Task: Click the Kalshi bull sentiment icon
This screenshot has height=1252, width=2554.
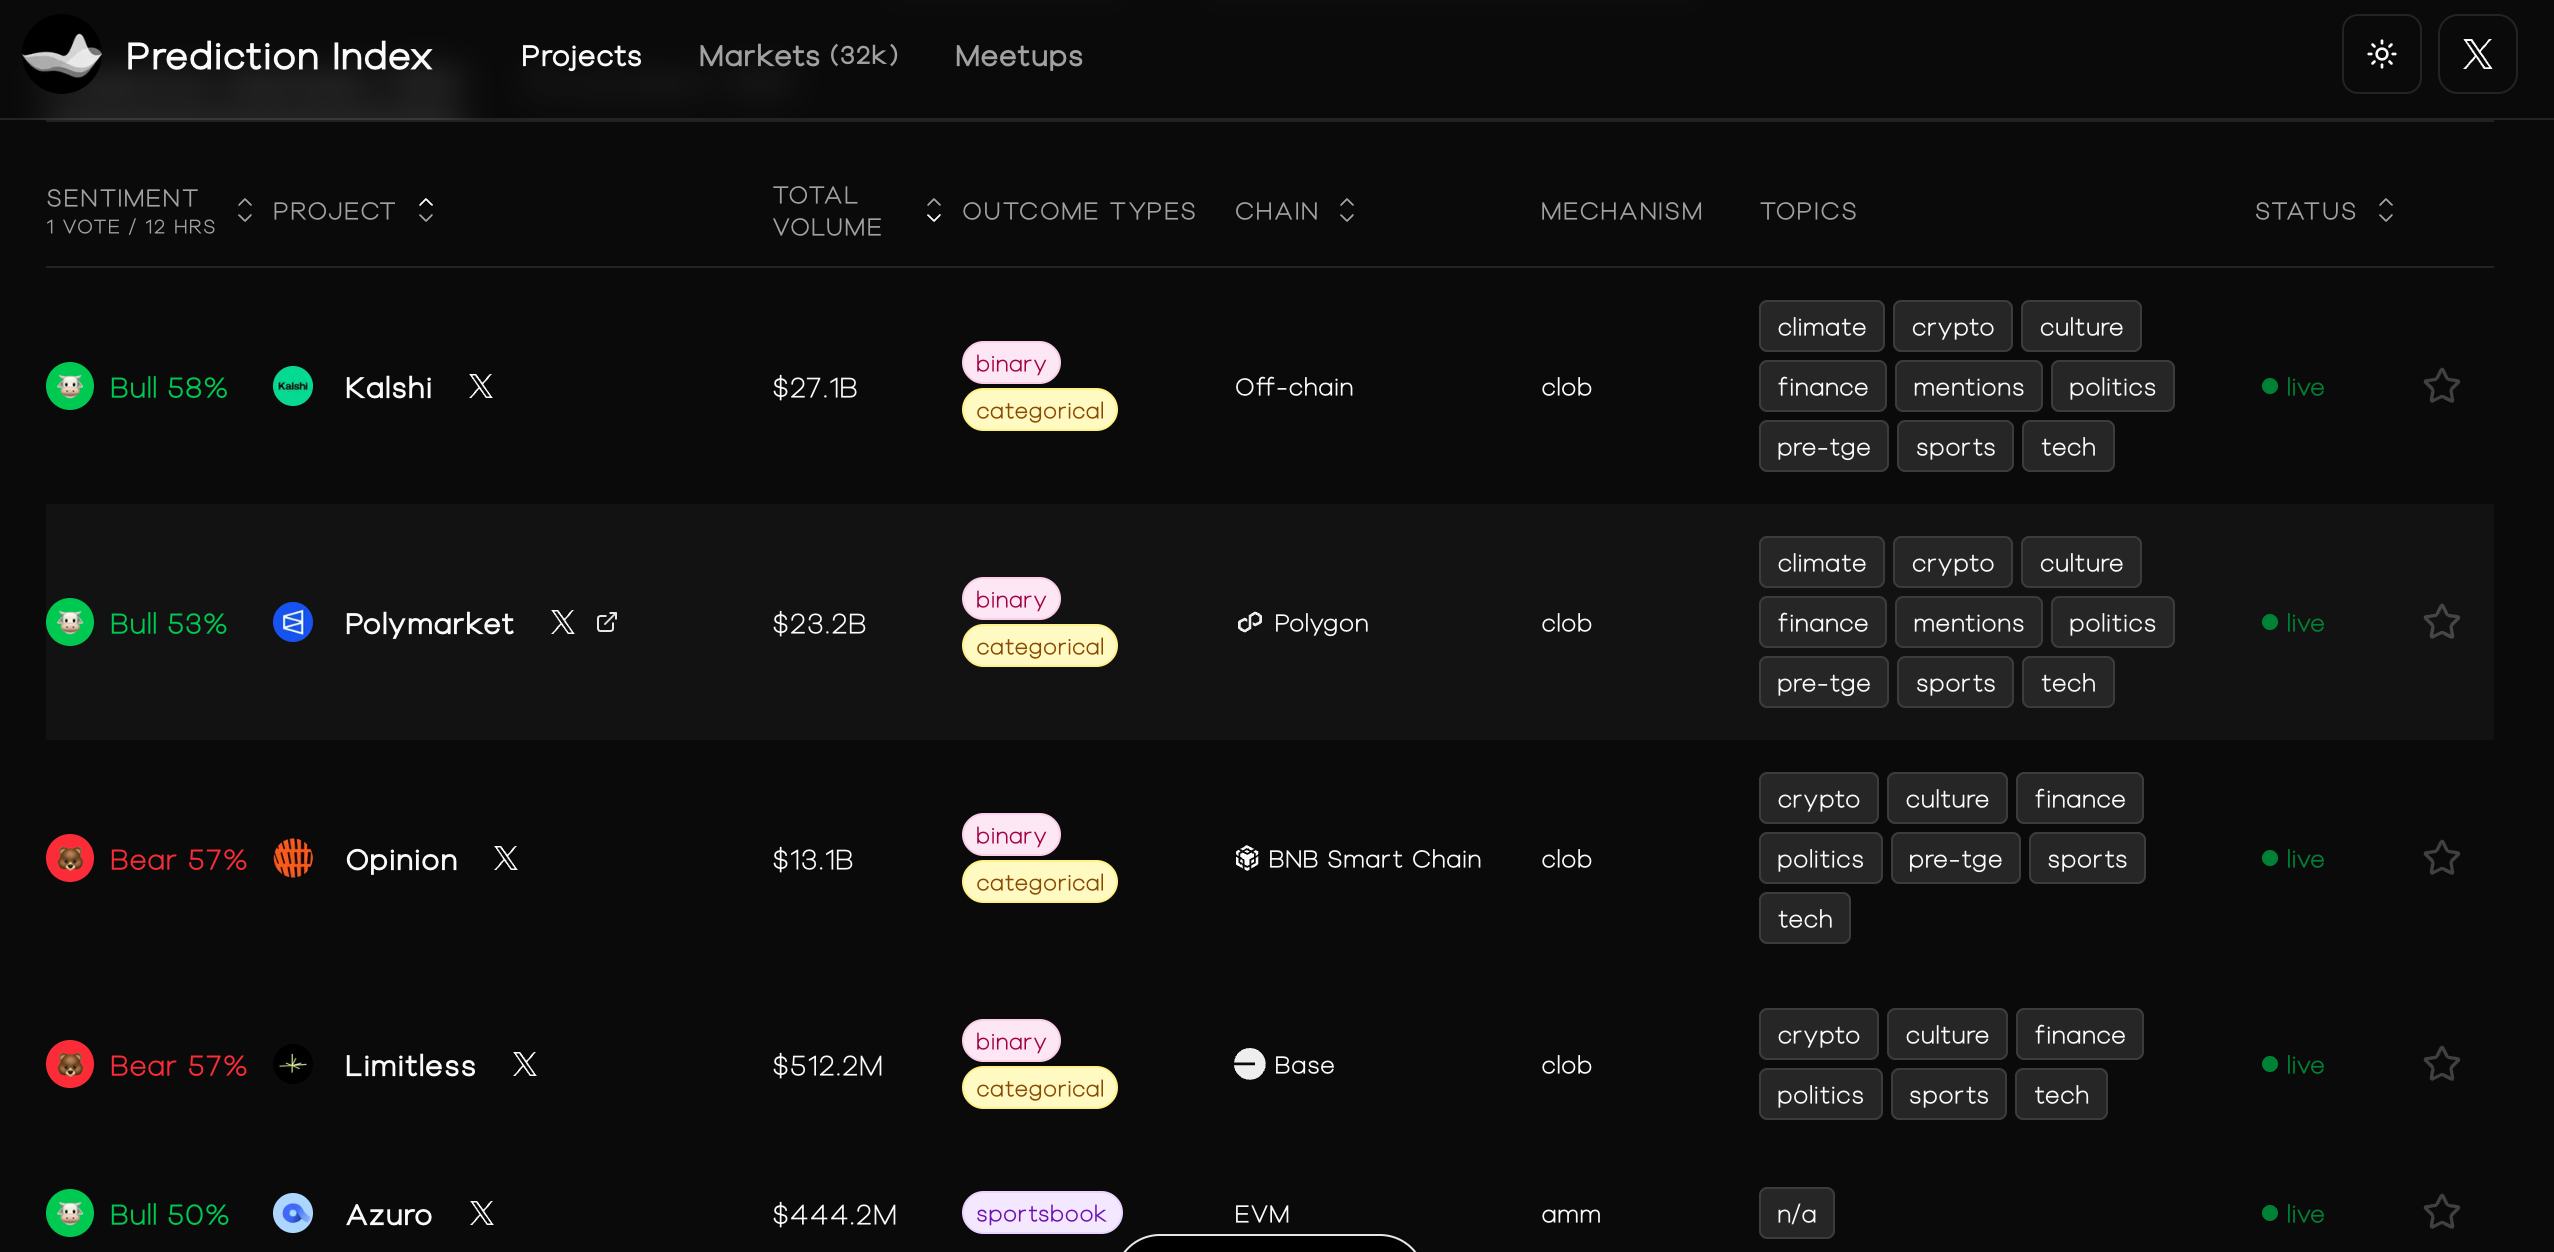Action: click(x=70, y=387)
